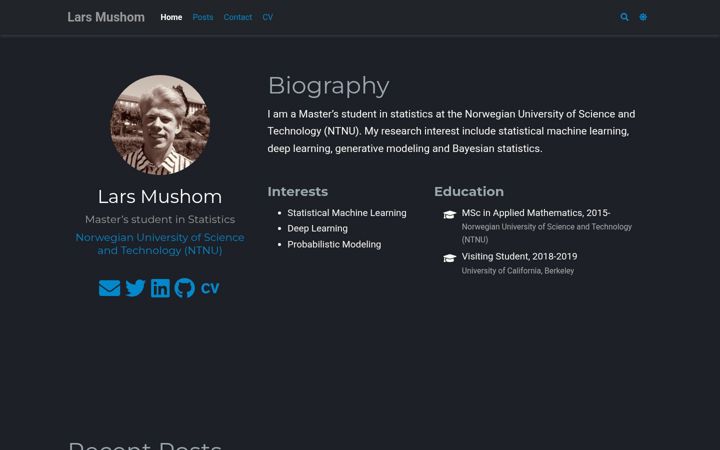Go to the Home nav item
This screenshot has width=720, height=450.
171,17
